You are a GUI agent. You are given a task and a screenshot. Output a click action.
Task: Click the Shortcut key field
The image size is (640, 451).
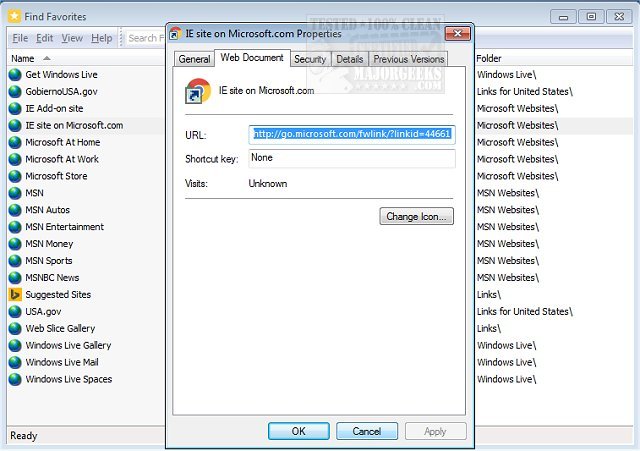[x=352, y=158]
